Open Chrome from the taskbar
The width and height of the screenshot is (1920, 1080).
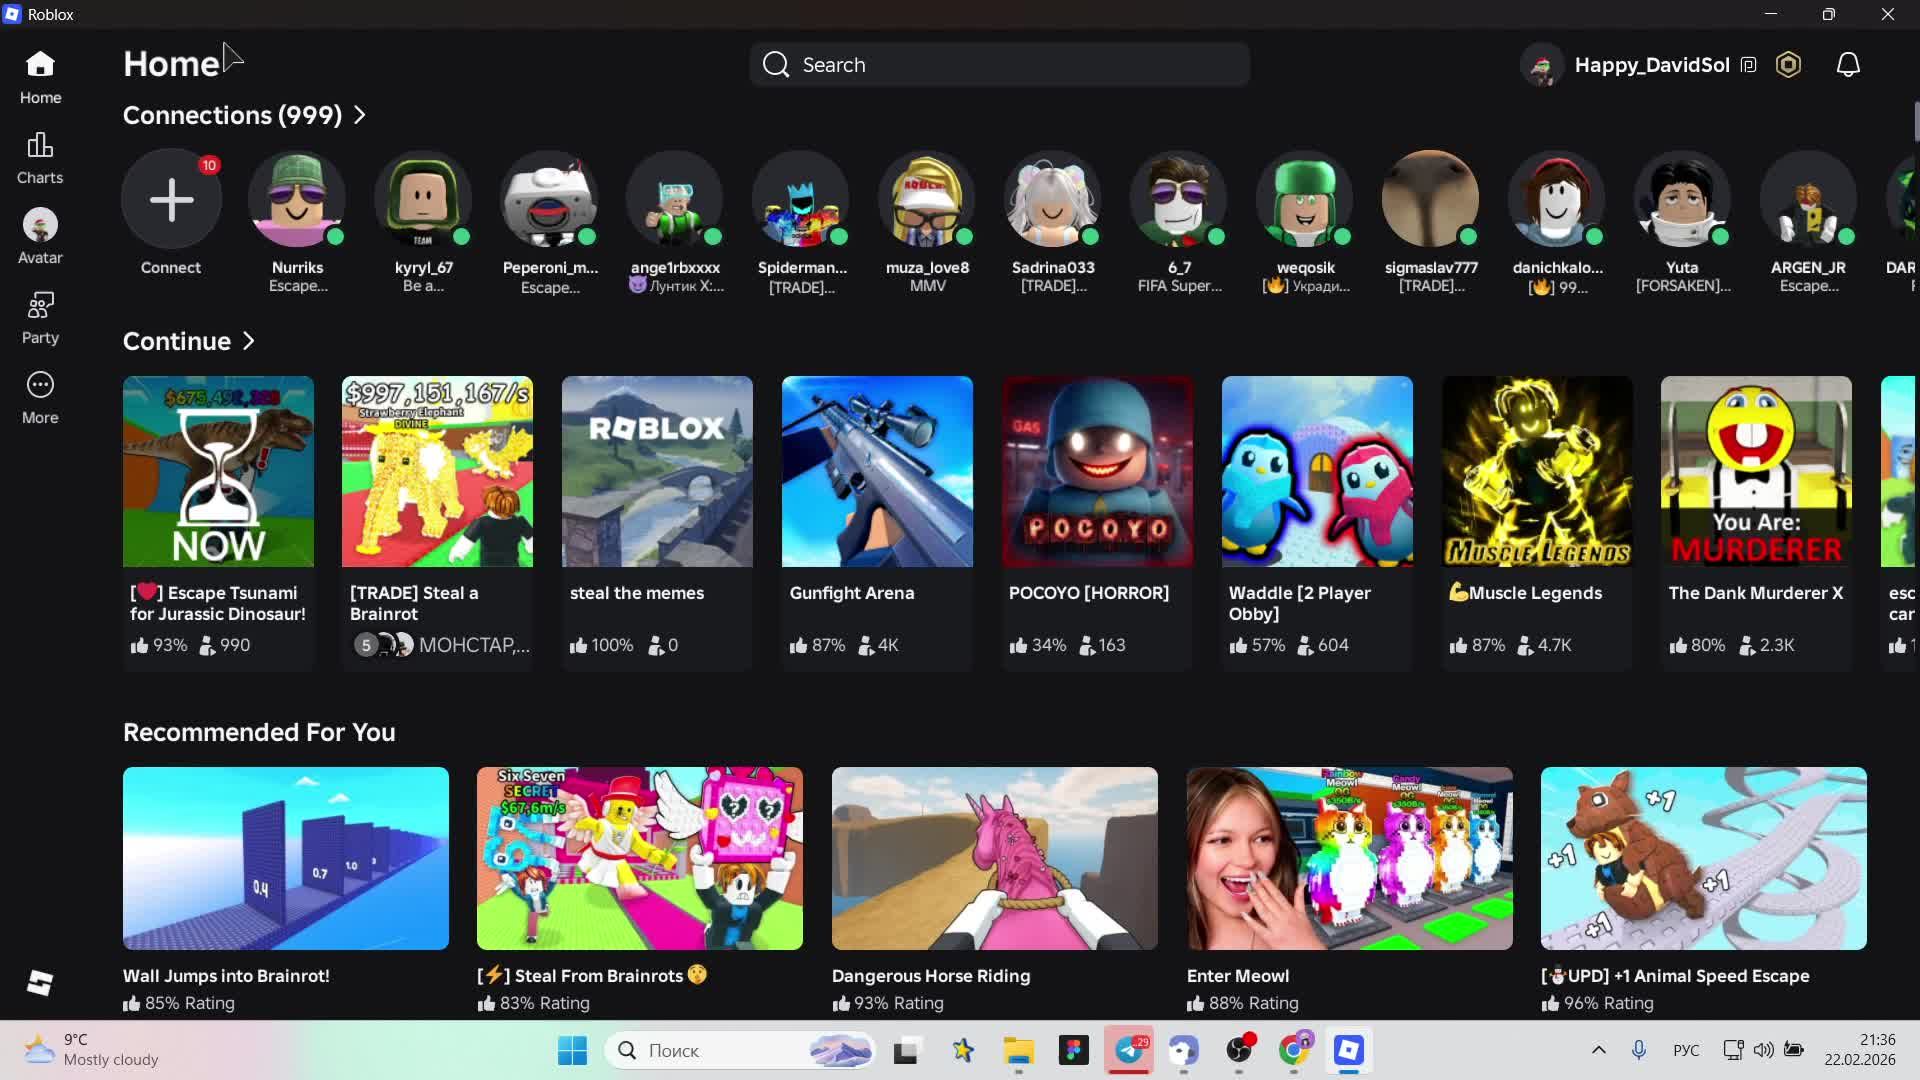pyautogui.click(x=1294, y=1050)
